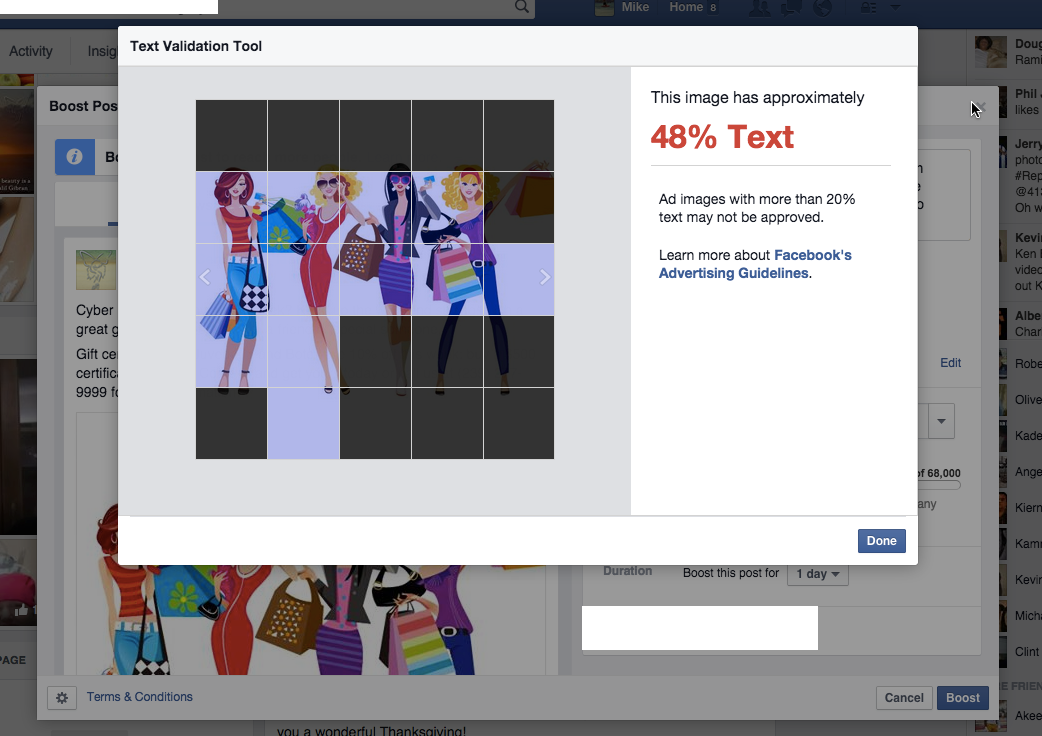Expand the 1 day duration dropdown

click(x=817, y=574)
